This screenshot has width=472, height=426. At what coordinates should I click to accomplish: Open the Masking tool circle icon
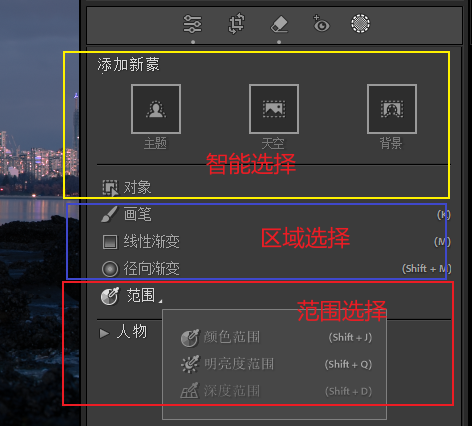click(x=360, y=24)
